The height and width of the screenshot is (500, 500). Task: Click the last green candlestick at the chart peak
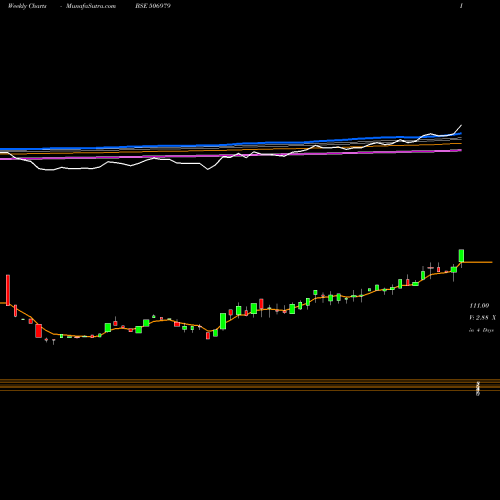[x=462, y=256]
